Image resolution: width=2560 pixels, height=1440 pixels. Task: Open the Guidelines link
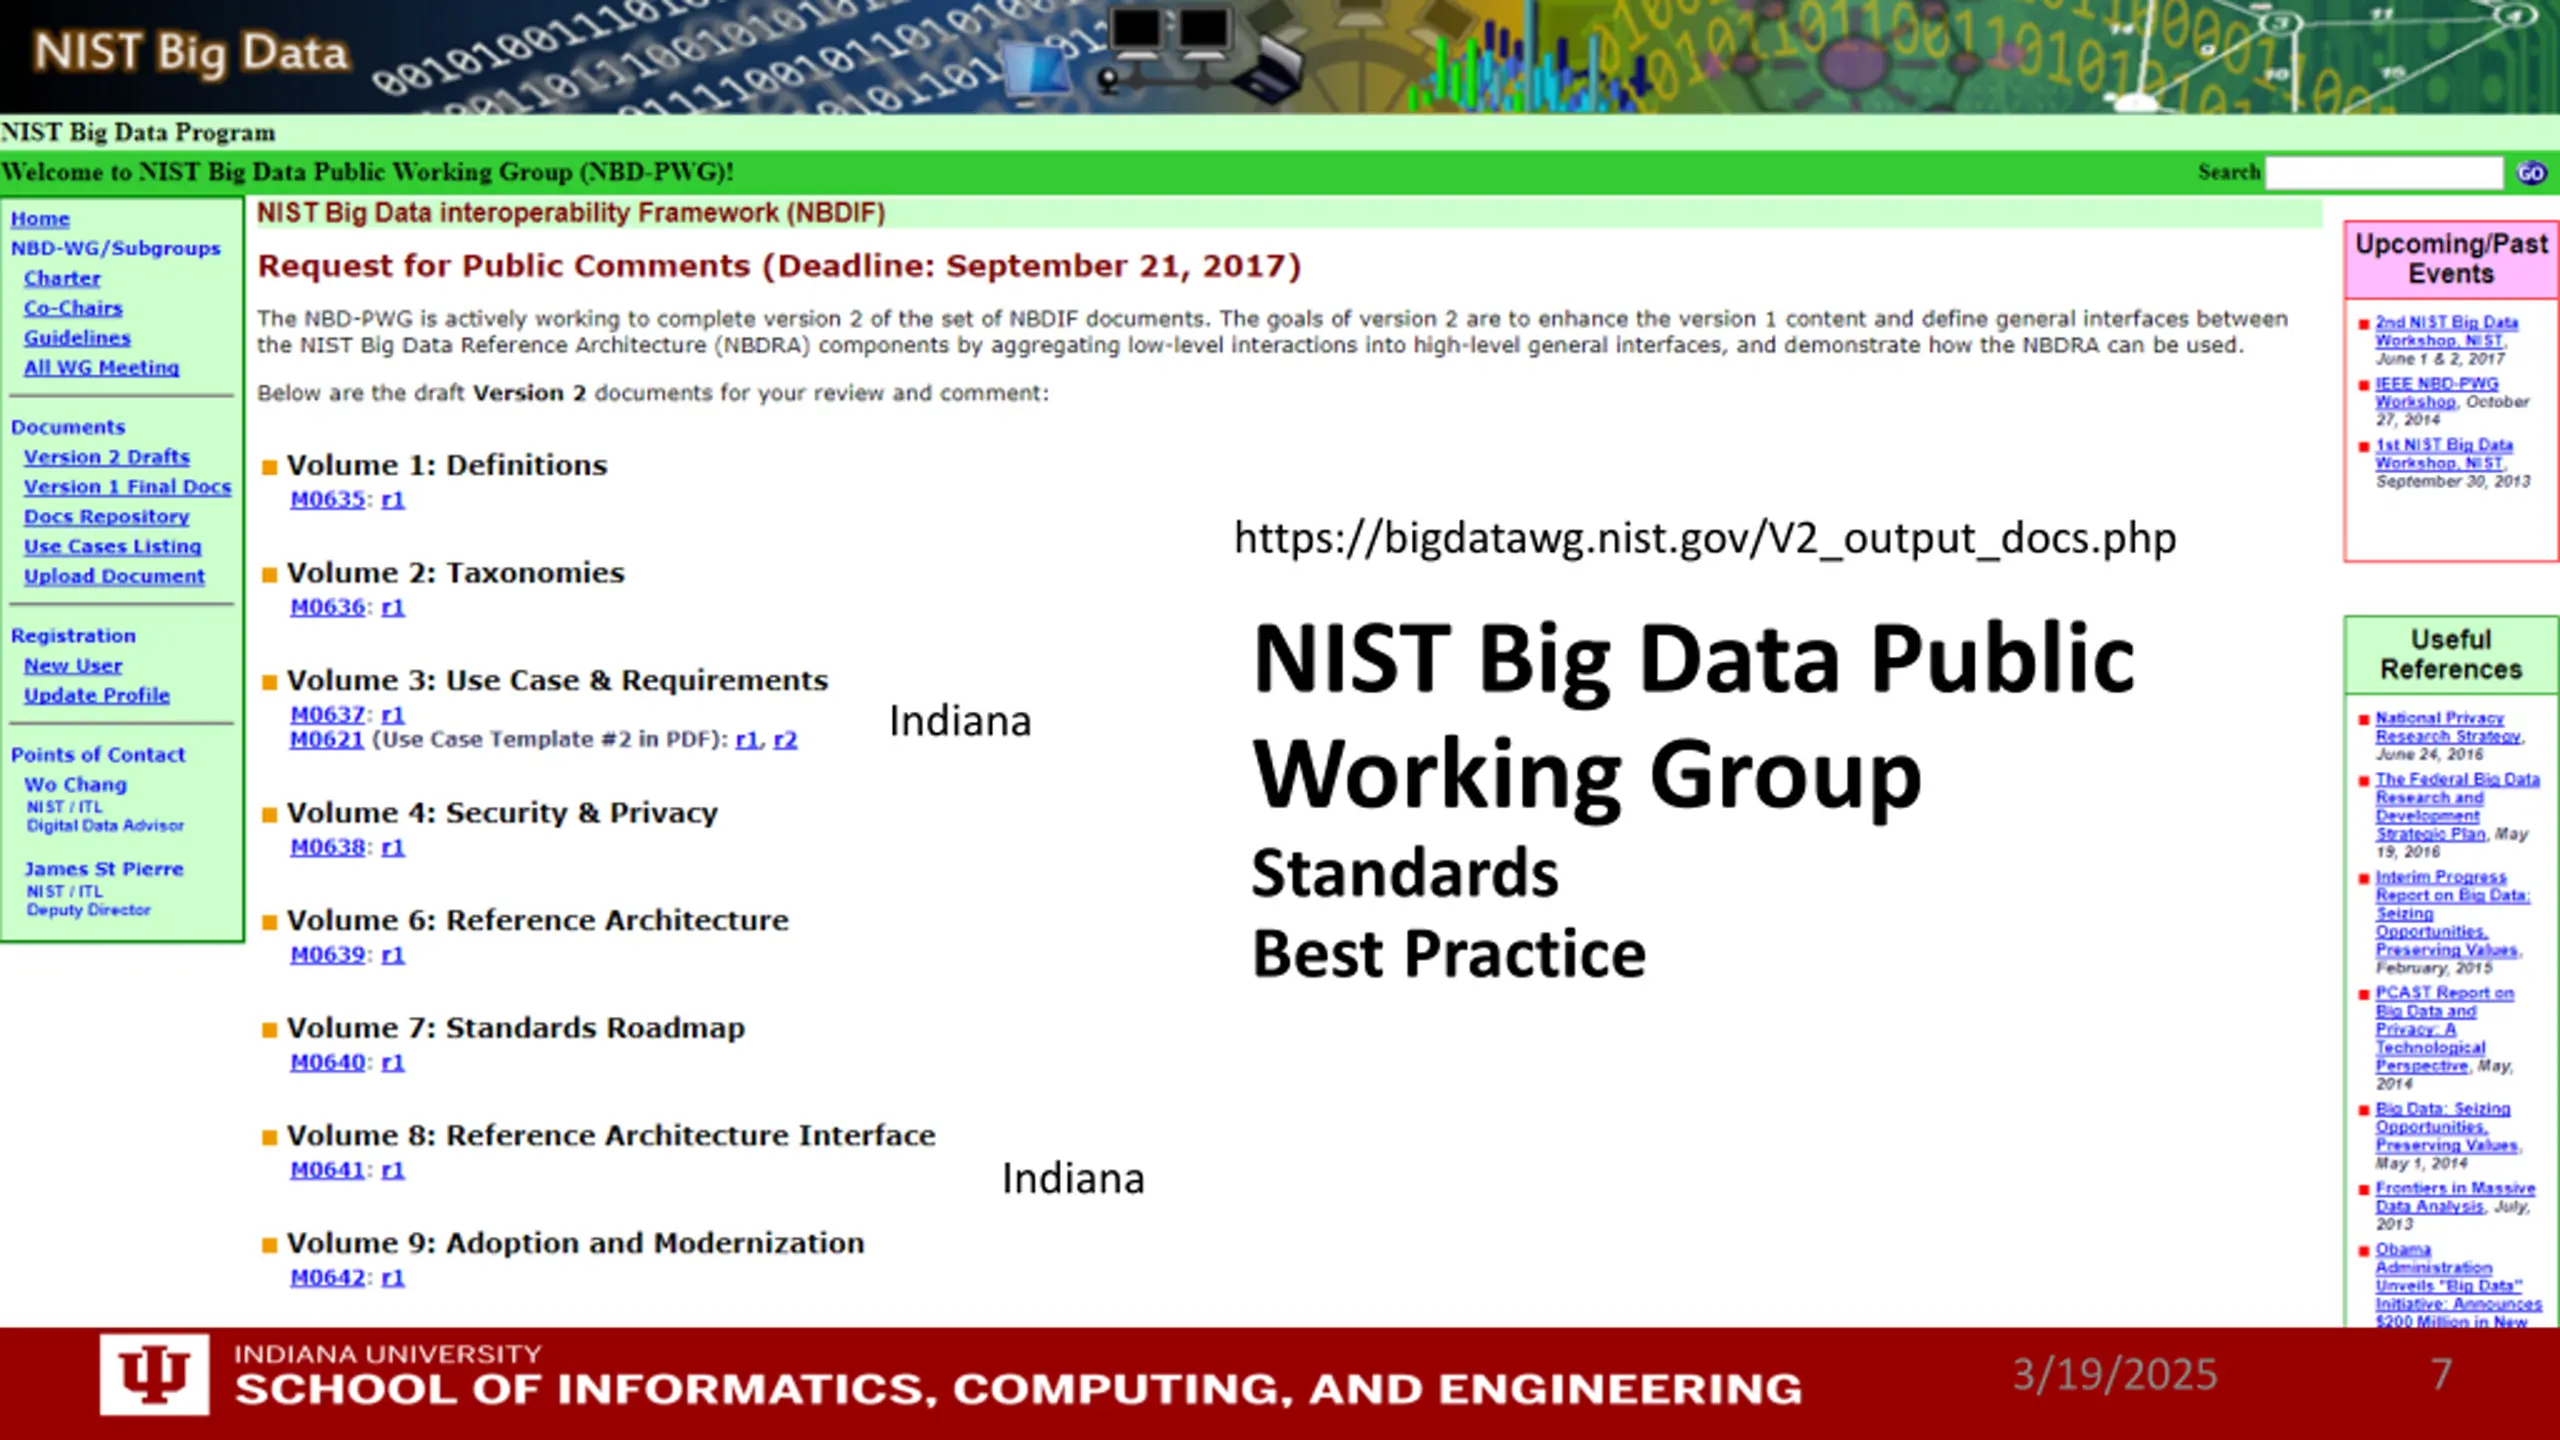[77, 338]
